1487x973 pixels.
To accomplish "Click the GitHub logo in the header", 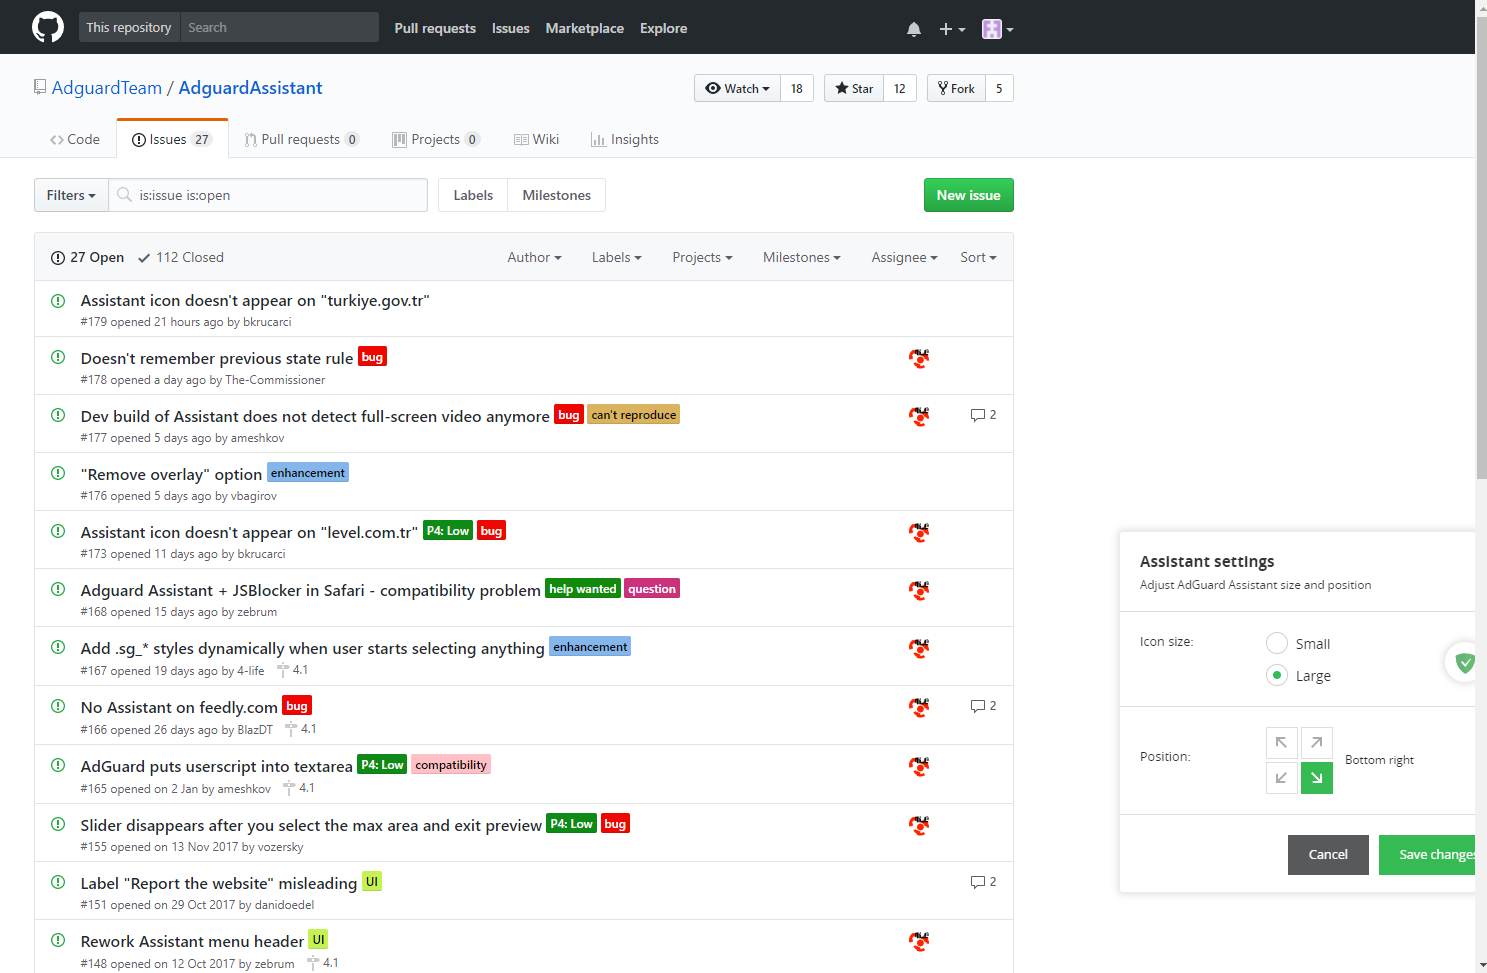I will [47, 27].
